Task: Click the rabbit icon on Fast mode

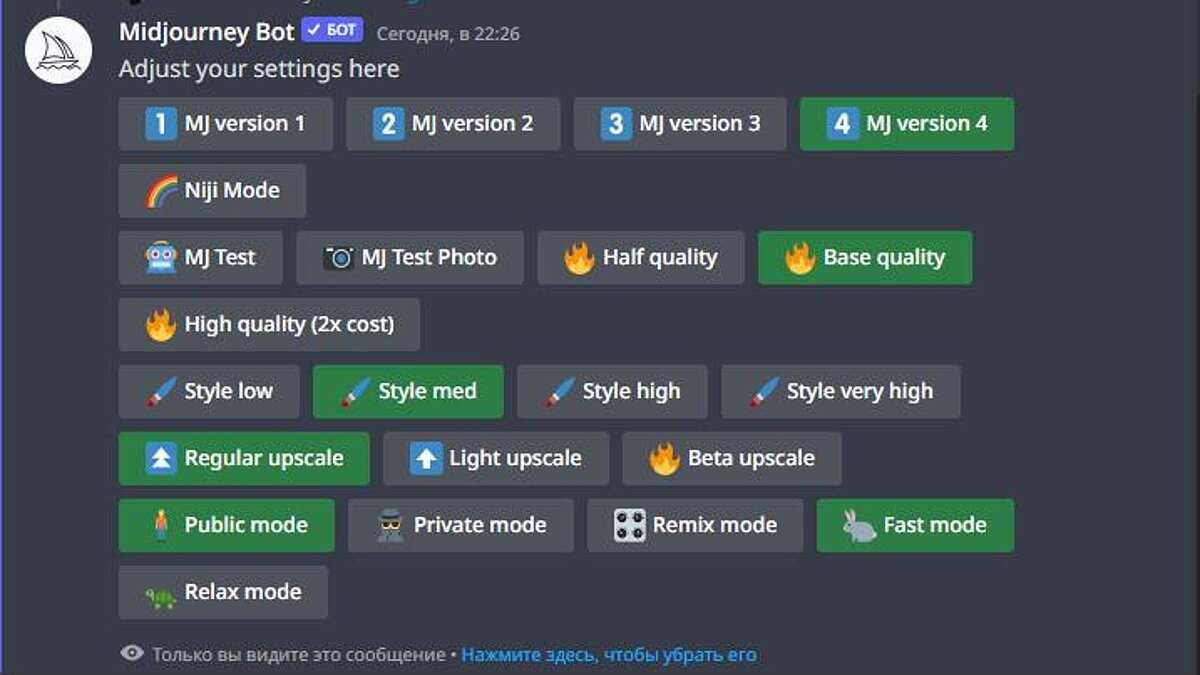Action: [x=859, y=526]
